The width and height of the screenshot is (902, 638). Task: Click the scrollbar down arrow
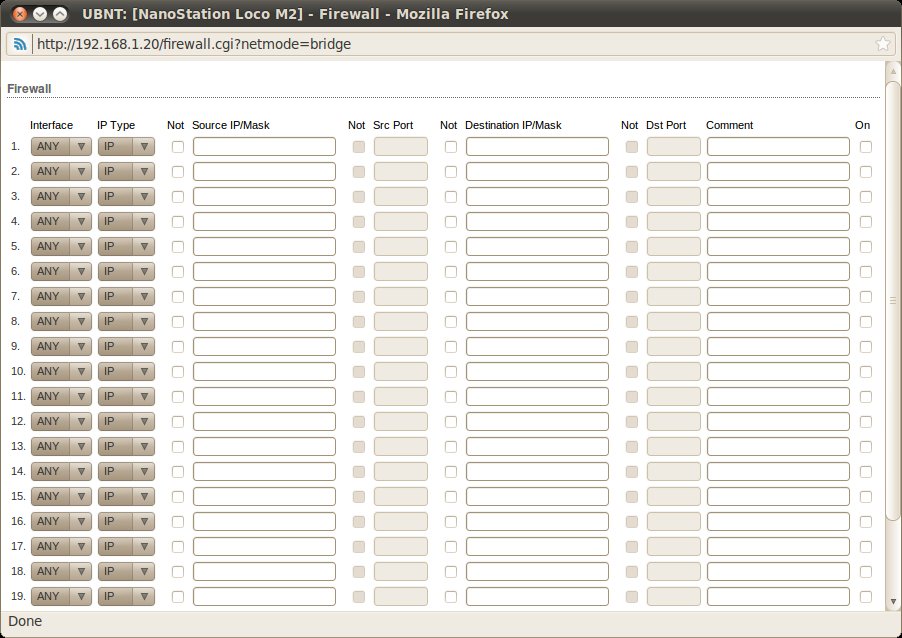pos(893,601)
